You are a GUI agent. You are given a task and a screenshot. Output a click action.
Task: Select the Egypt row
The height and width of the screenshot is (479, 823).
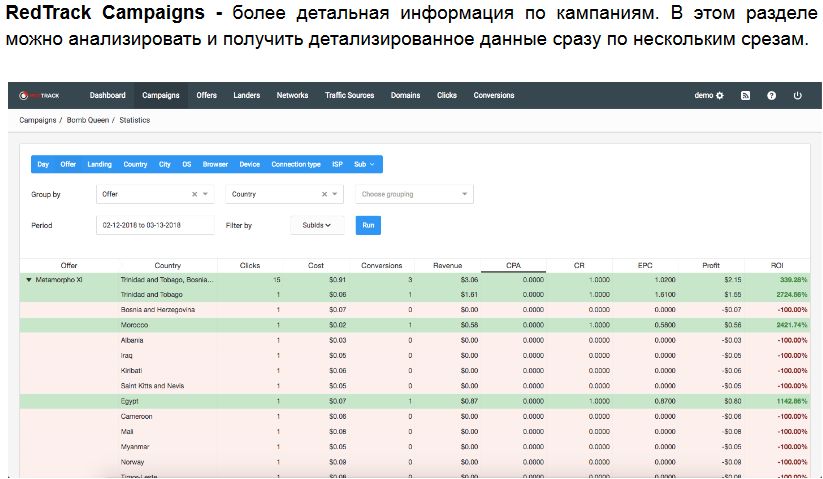[415, 401]
